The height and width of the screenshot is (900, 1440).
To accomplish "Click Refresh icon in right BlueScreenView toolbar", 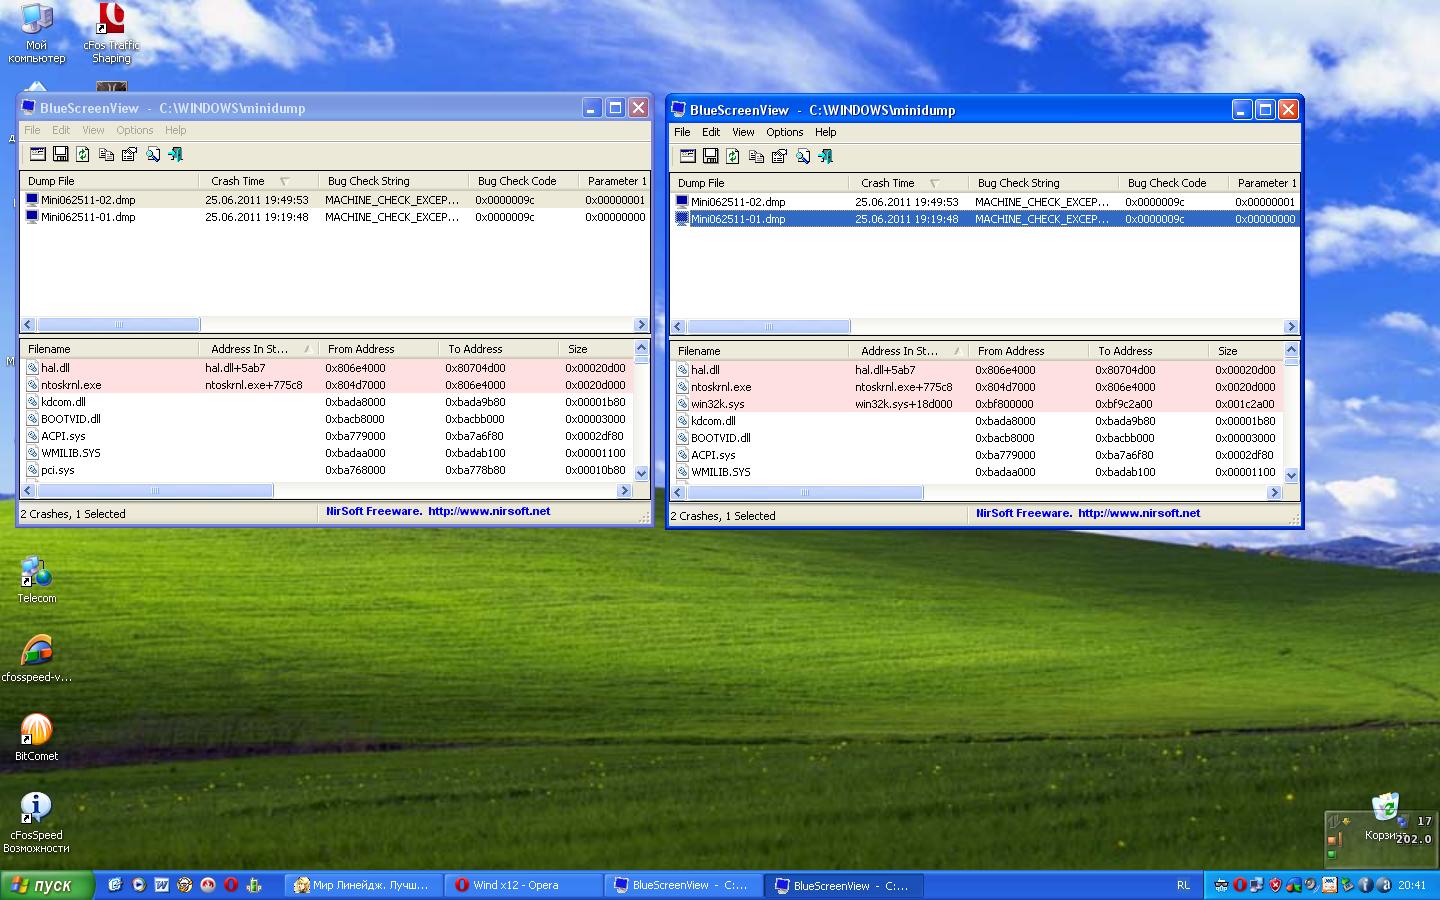I will point(733,156).
